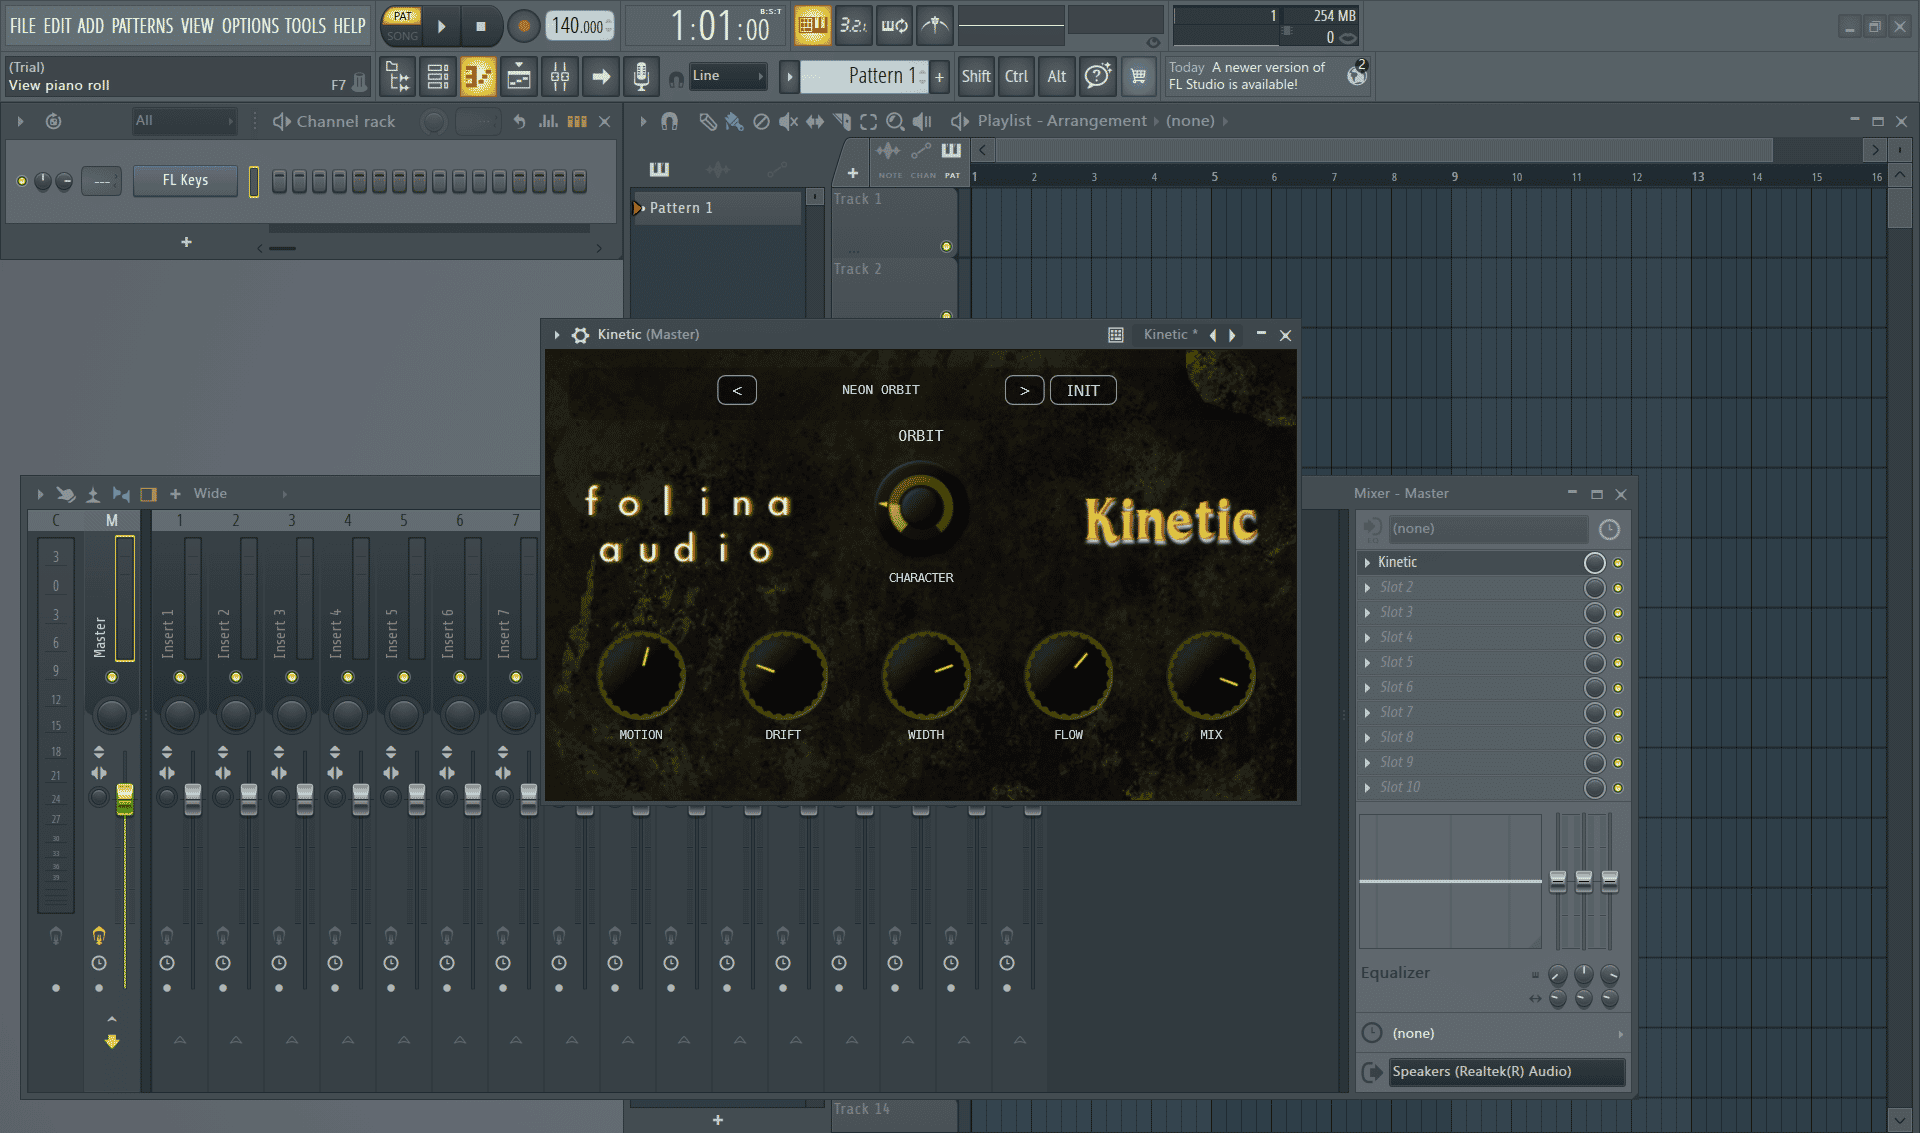
Task: Click previous preset button in Kinetic
Action: (x=737, y=391)
